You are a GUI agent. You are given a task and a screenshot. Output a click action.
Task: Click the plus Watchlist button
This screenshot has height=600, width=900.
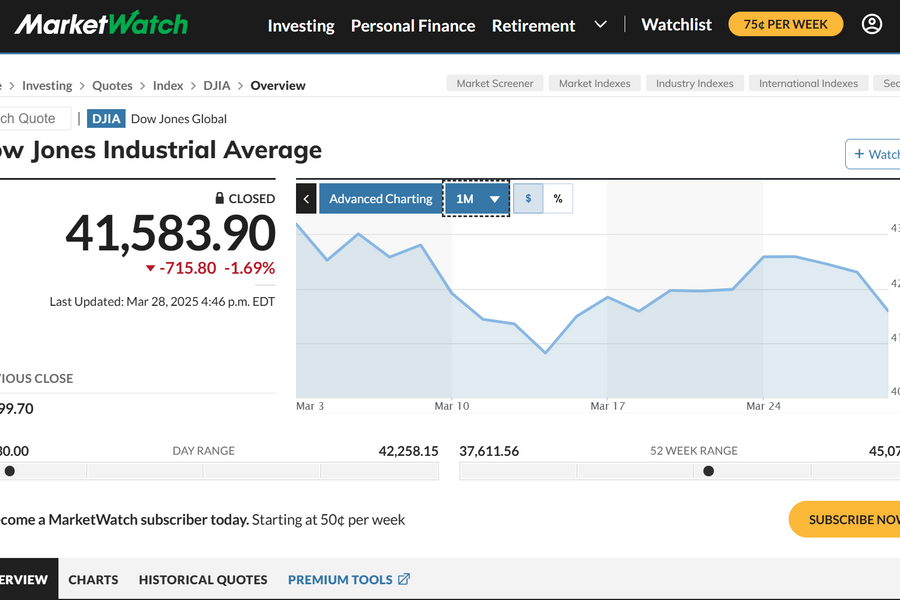tap(874, 154)
